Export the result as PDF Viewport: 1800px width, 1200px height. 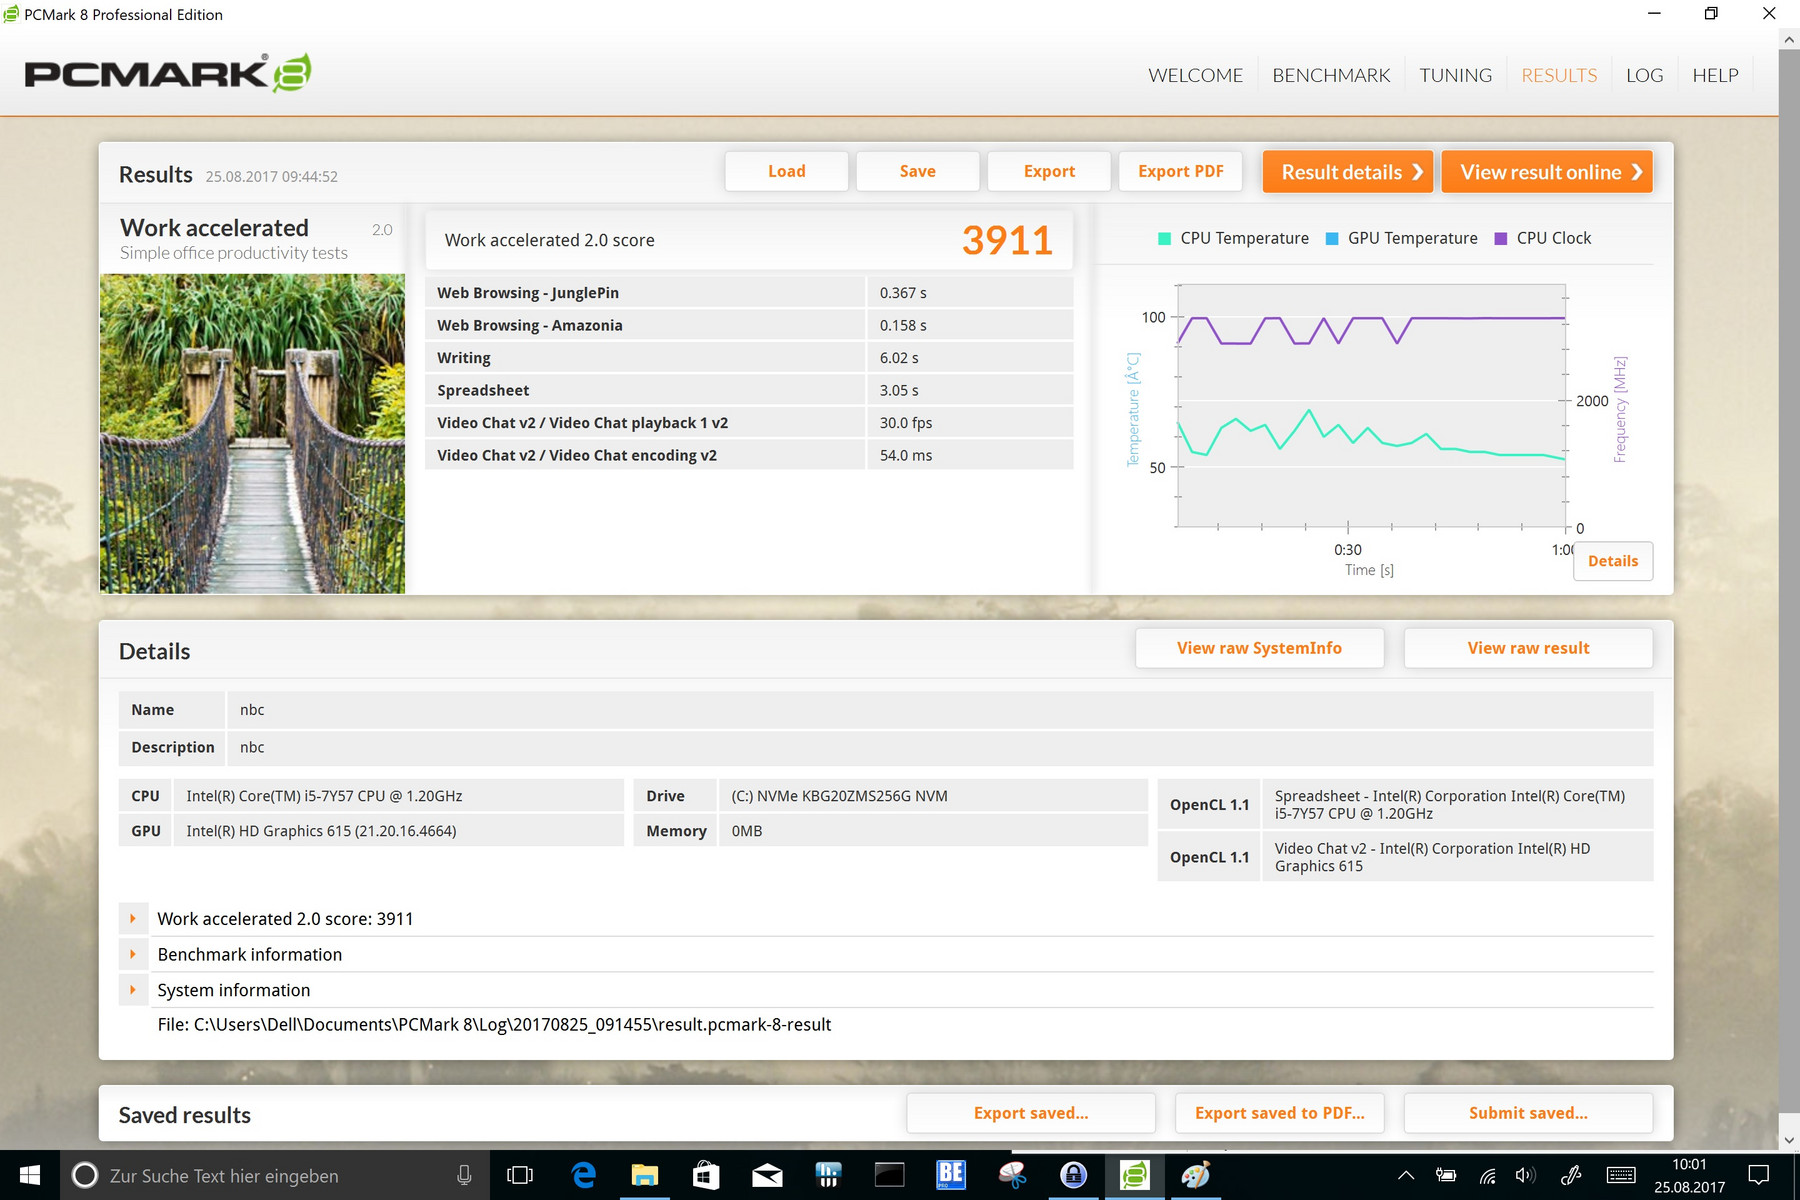[1180, 171]
